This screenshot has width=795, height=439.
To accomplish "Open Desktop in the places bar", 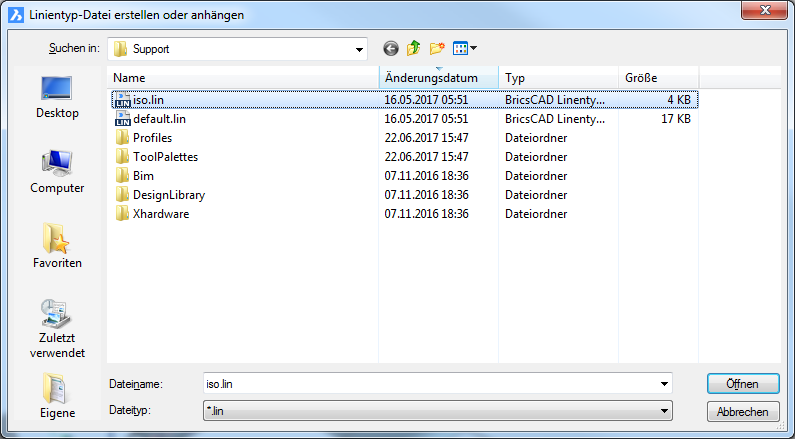I will [x=57, y=97].
